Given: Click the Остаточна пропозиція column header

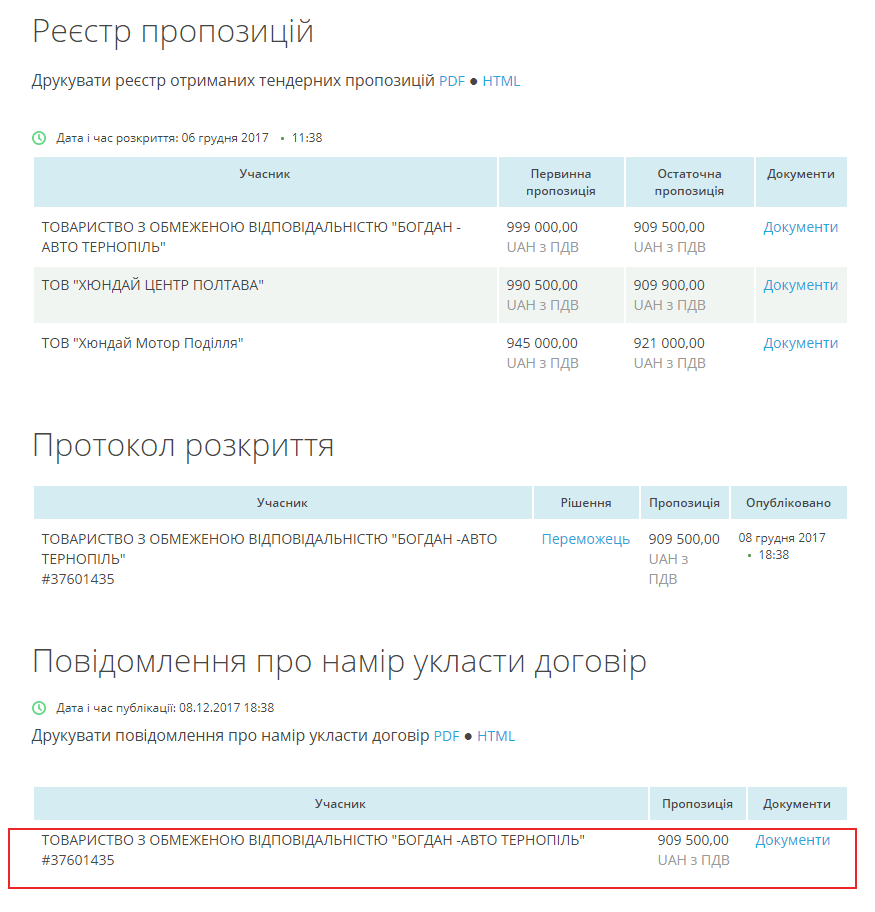Looking at the screenshot, I should tap(689, 182).
